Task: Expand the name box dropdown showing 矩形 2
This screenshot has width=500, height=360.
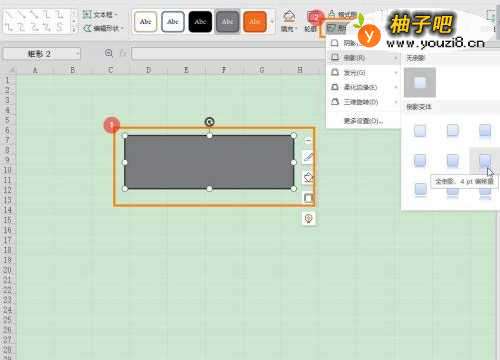Action: (77, 53)
